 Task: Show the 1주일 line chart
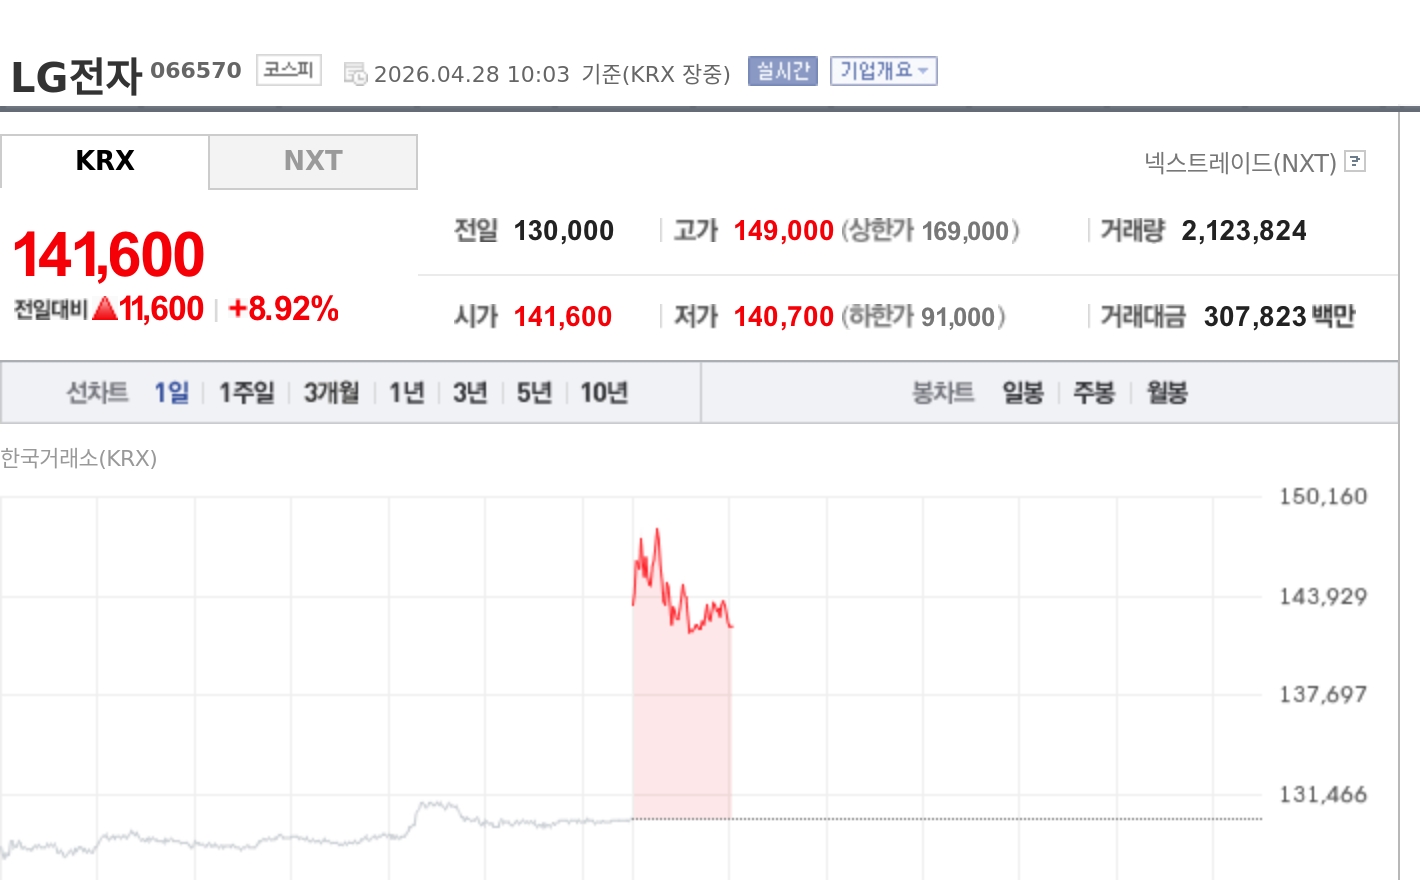[x=246, y=393]
